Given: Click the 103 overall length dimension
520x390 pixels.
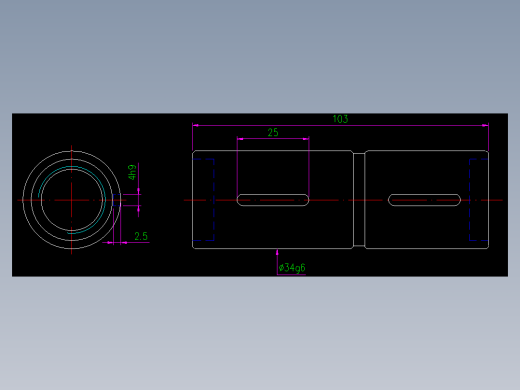Looking at the screenshot, I should 340,119.
